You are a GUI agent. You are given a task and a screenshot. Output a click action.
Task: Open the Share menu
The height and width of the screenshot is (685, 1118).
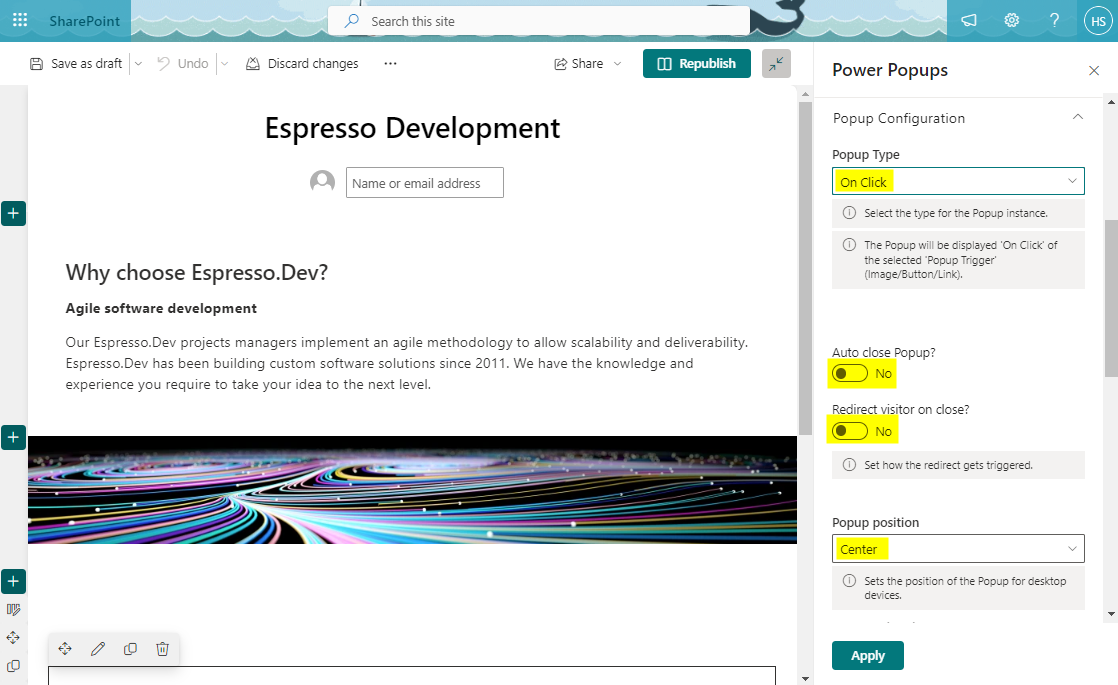pyautogui.click(x=588, y=63)
